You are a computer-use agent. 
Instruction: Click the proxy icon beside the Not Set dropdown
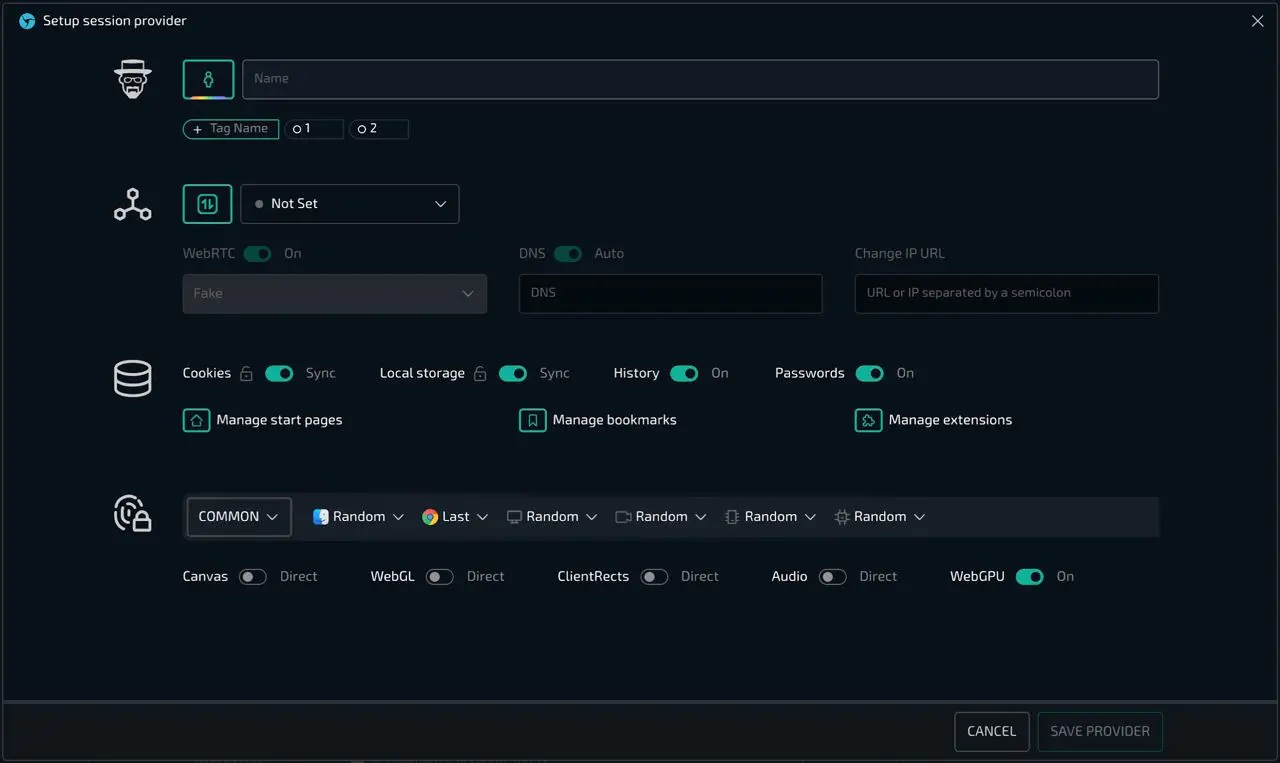point(207,203)
